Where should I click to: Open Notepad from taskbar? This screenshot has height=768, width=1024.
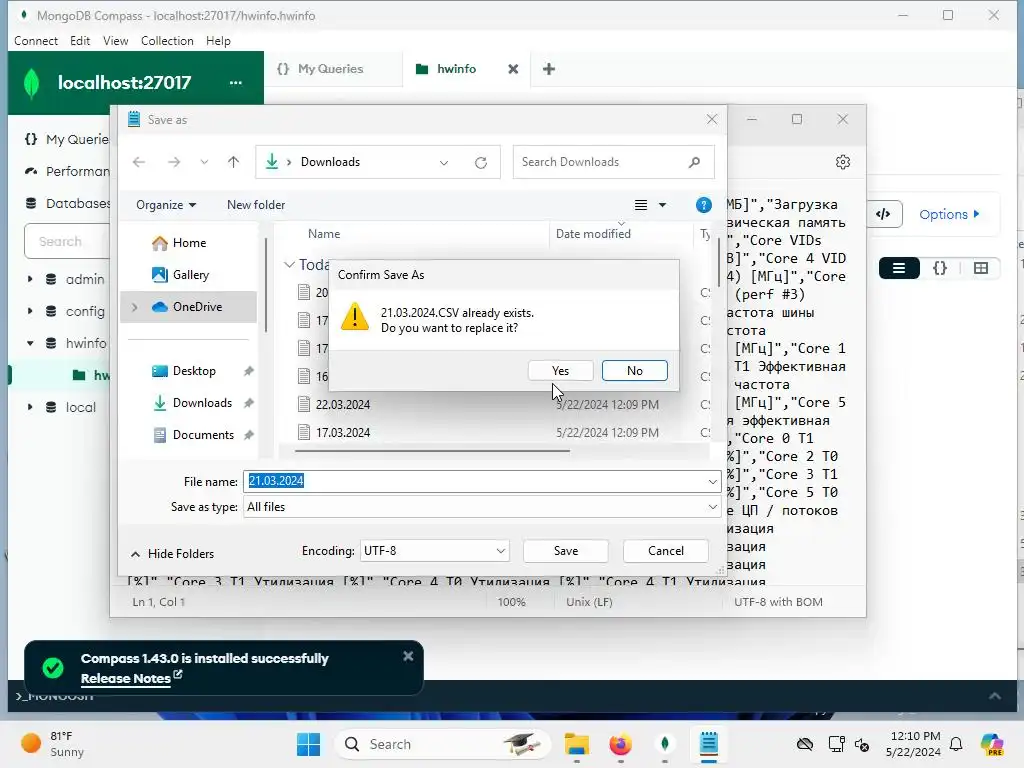click(x=709, y=744)
